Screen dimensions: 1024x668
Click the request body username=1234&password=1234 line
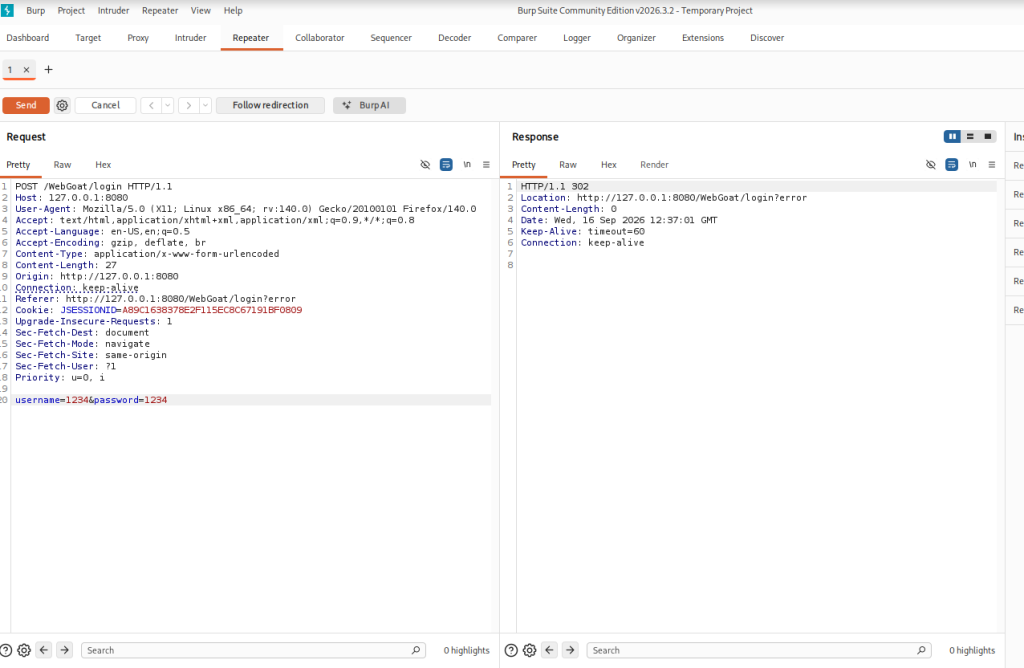[91, 400]
